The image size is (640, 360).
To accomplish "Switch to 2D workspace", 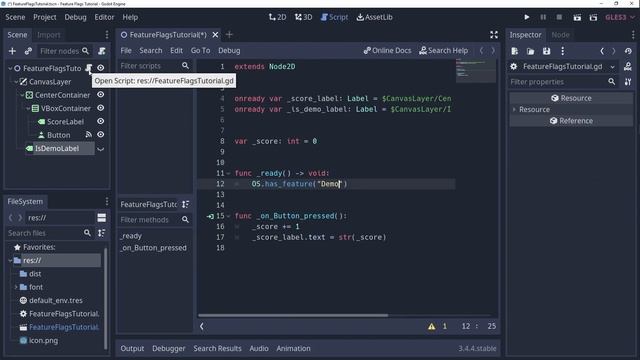I will tap(278, 17).
